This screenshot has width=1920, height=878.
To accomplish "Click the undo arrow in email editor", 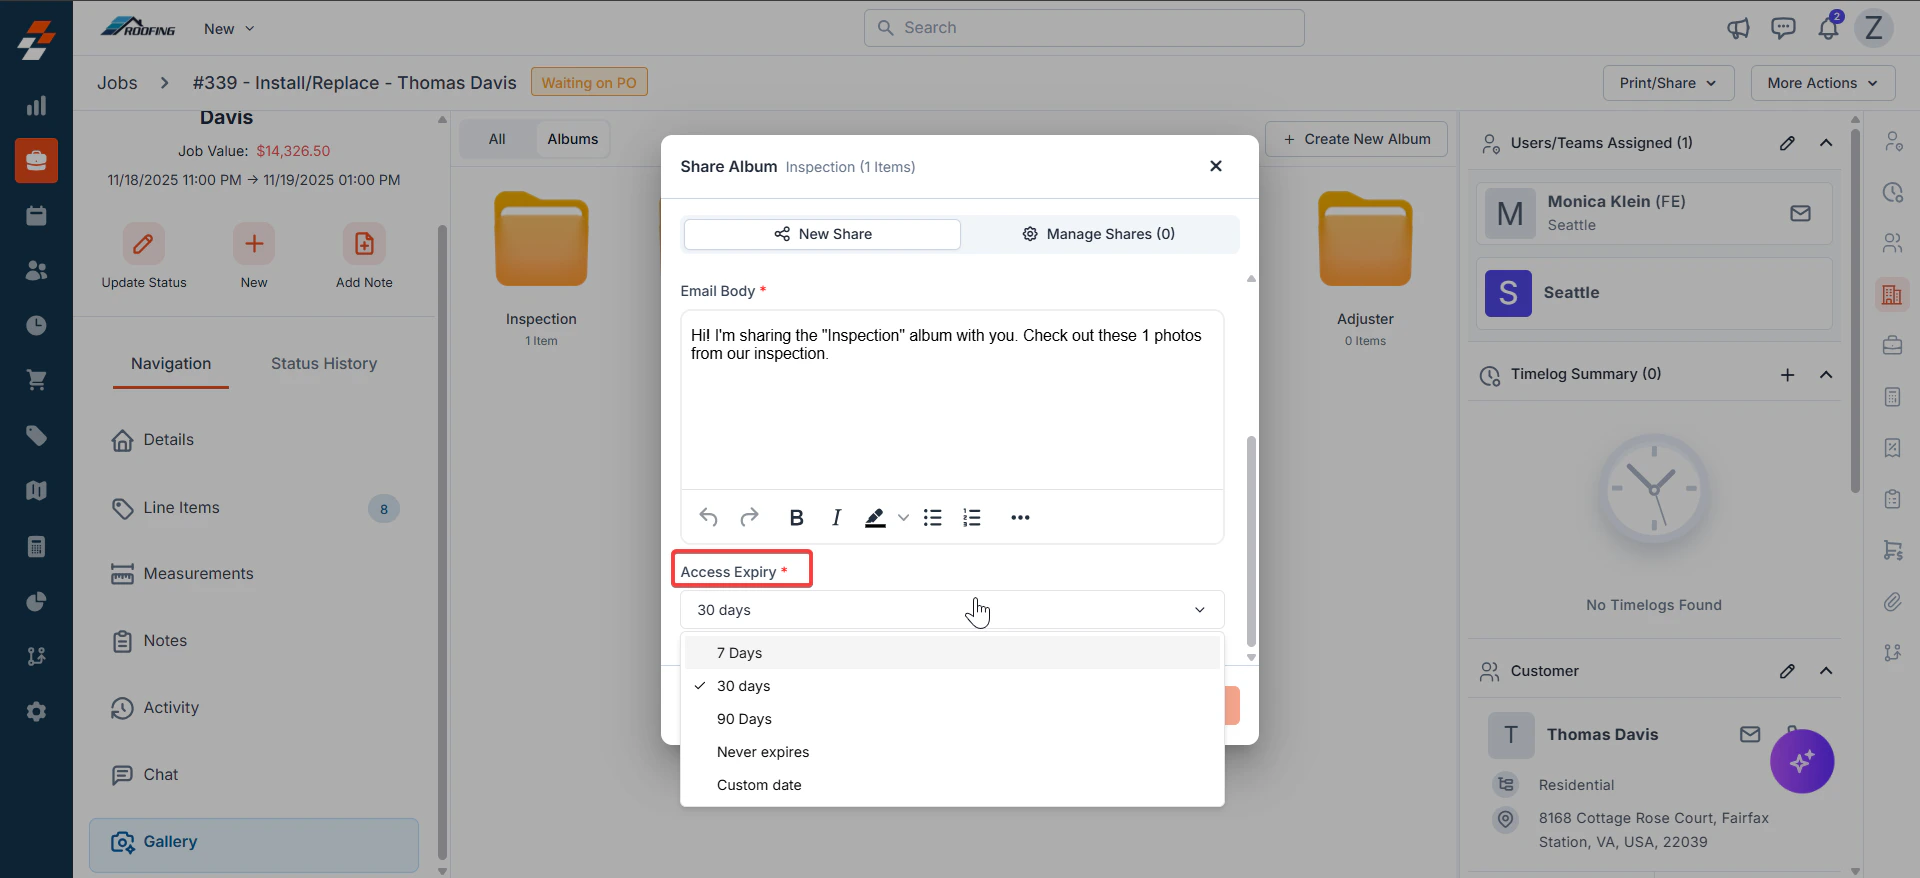I will [708, 517].
